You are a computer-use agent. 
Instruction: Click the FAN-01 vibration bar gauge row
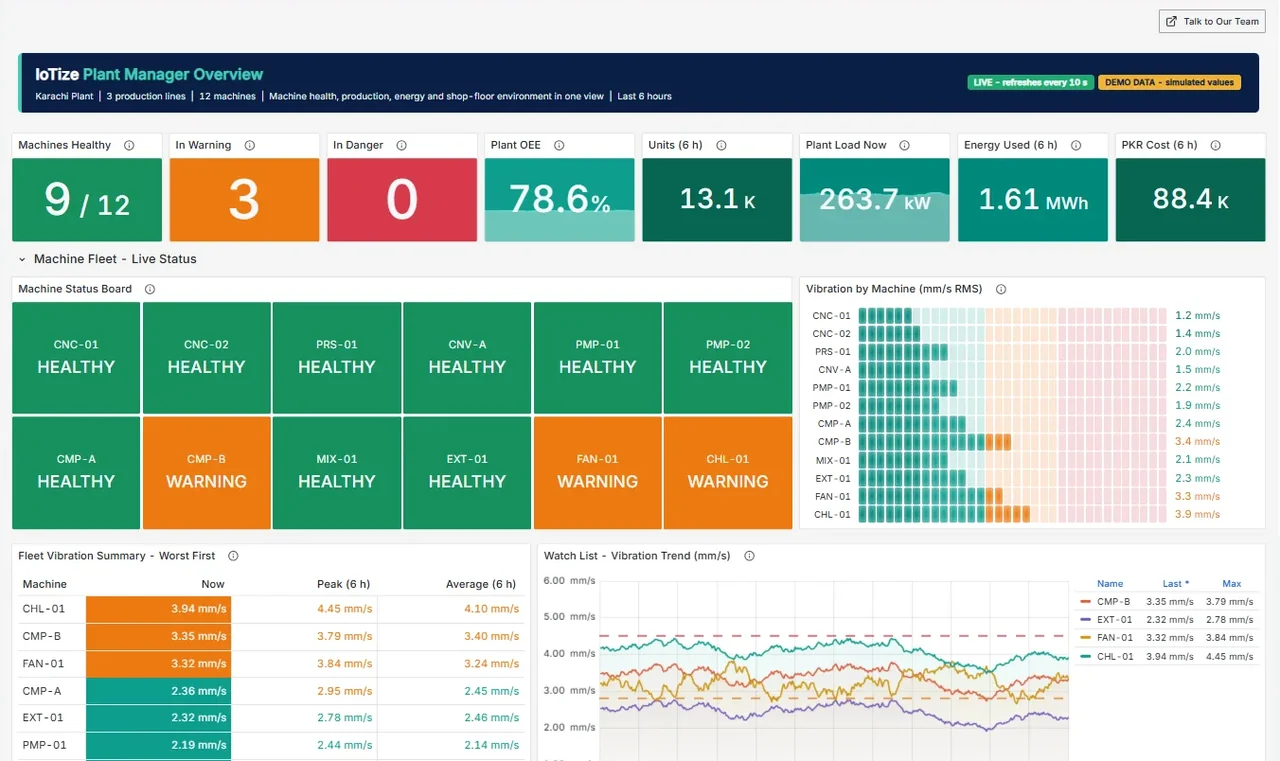pyautogui.click(x=1012, y=497)
